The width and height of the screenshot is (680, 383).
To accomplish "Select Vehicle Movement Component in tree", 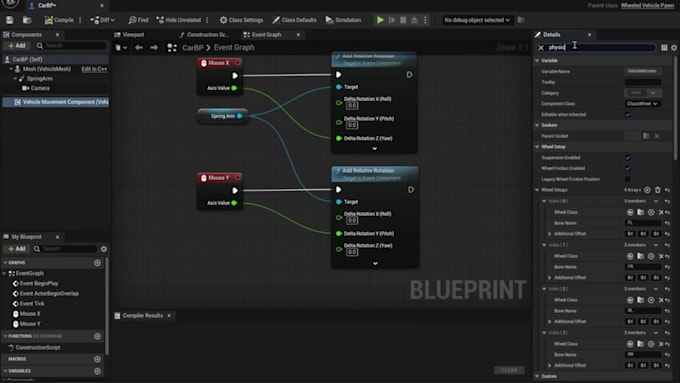I will pyautogui.click(x=56, y=102).
